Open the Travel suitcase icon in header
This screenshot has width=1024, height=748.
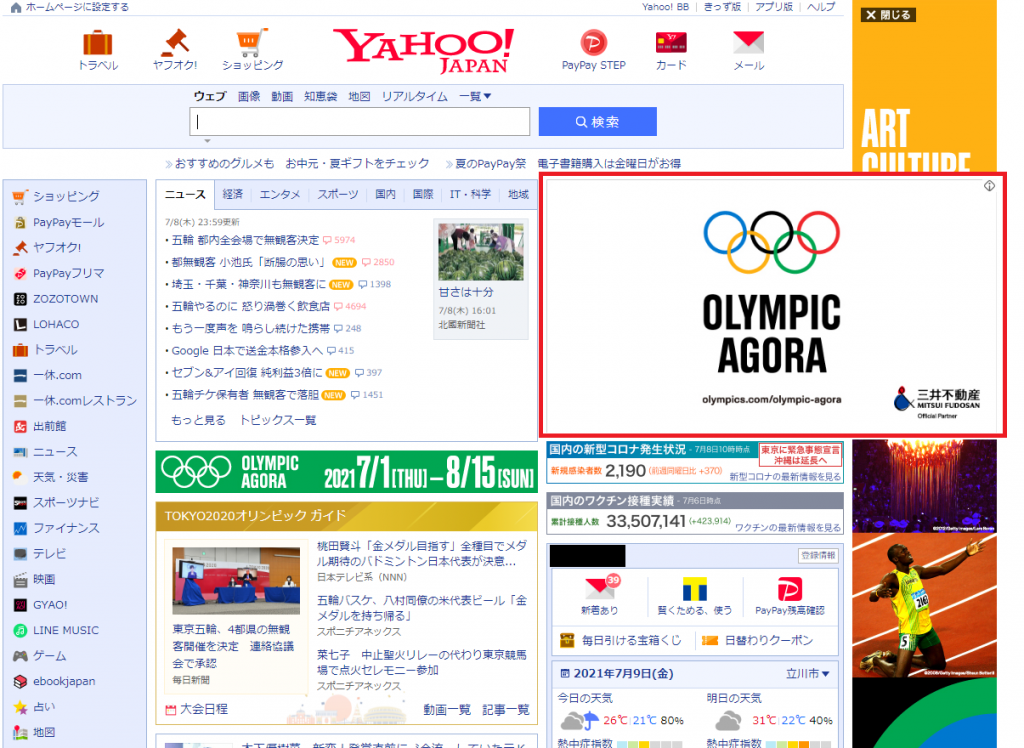coord(98,42)
